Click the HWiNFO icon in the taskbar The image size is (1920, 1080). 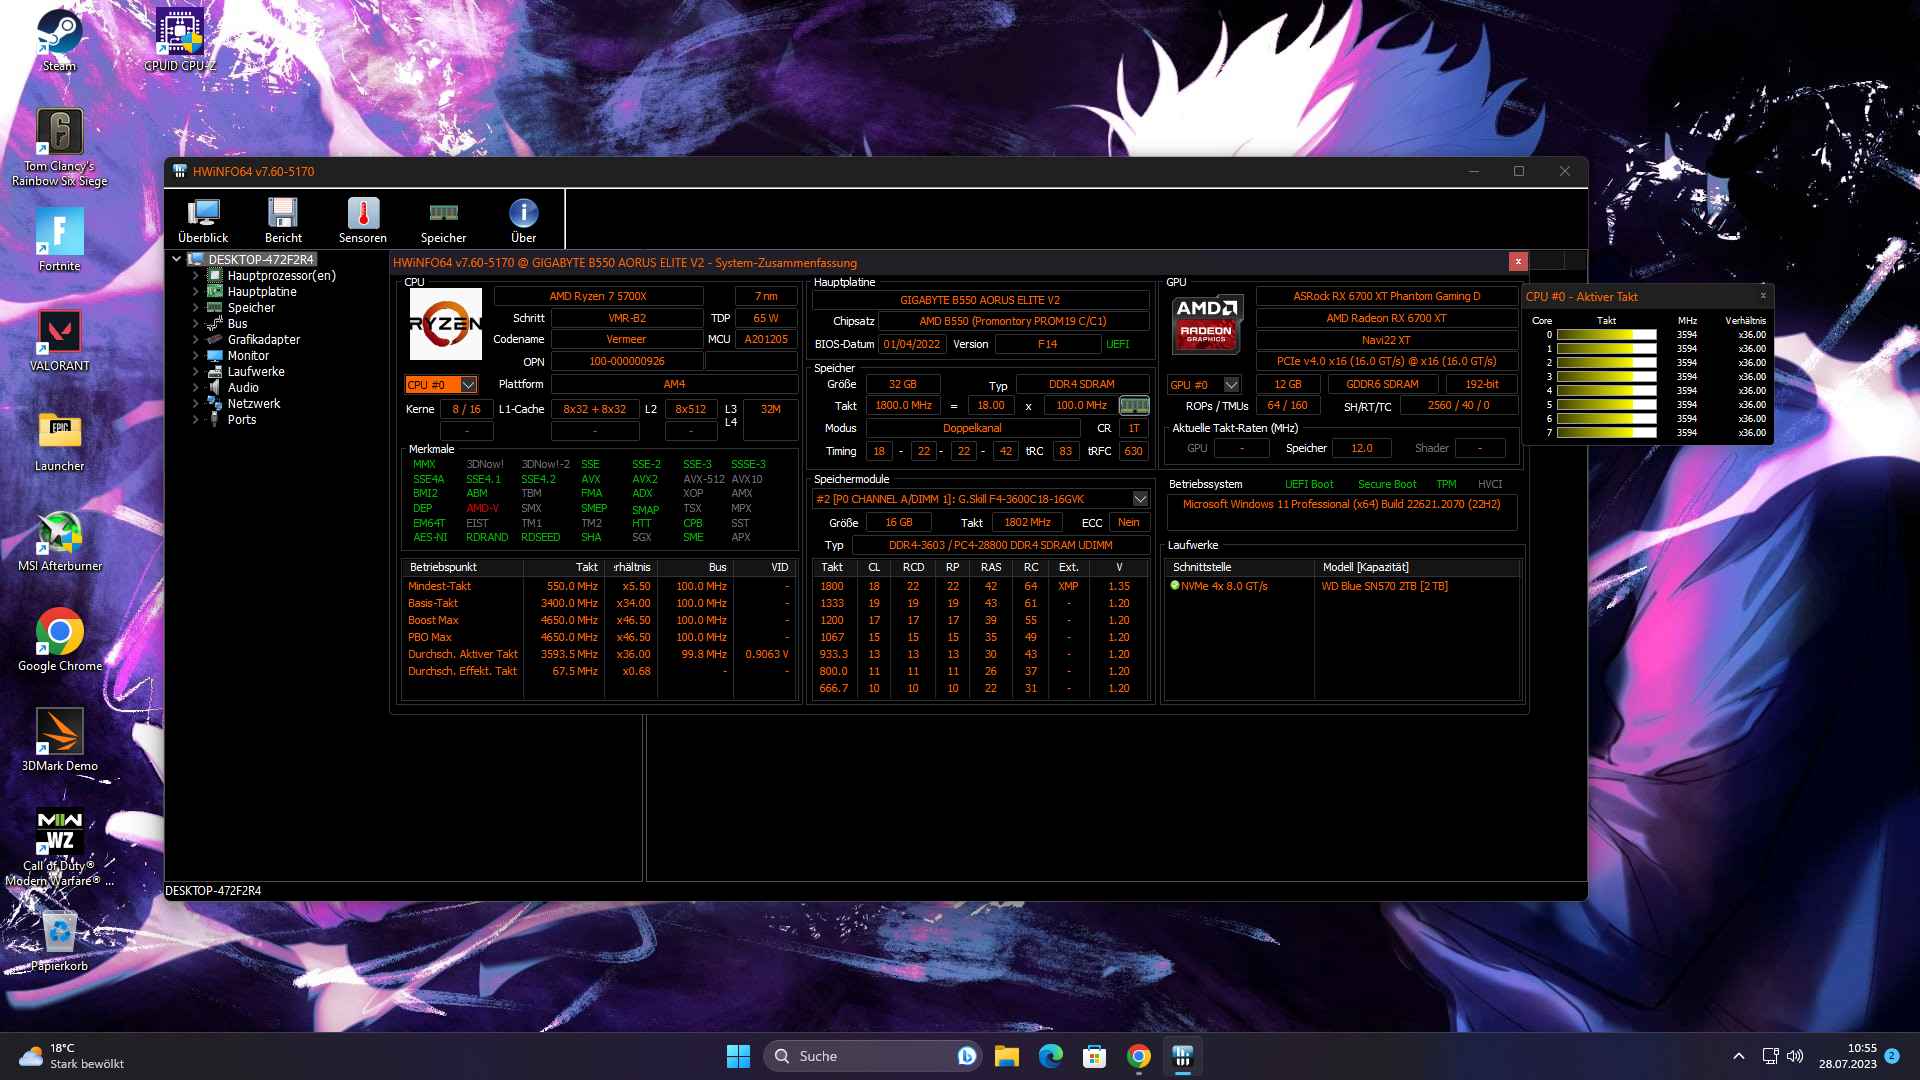point(1183,1056)
